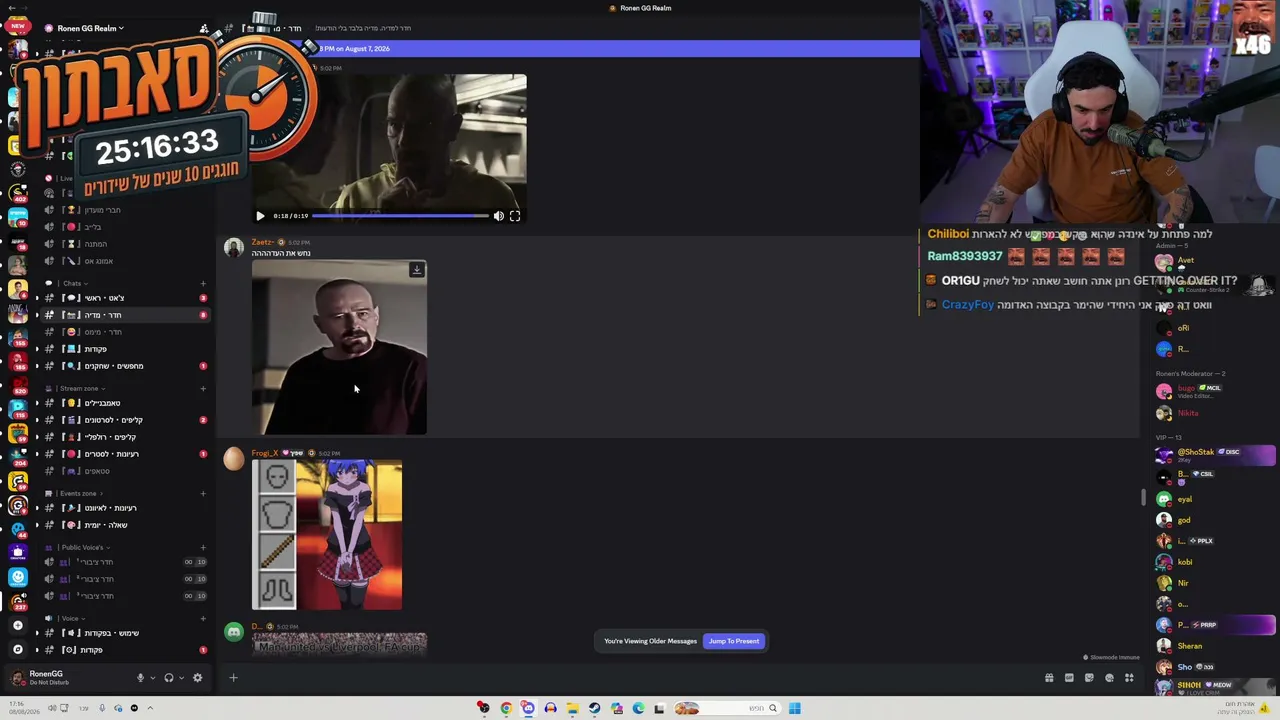Open Google Chrome from the taskbar
The image size is (1280, 720).
pyautogui.click(x=506, y=709)
